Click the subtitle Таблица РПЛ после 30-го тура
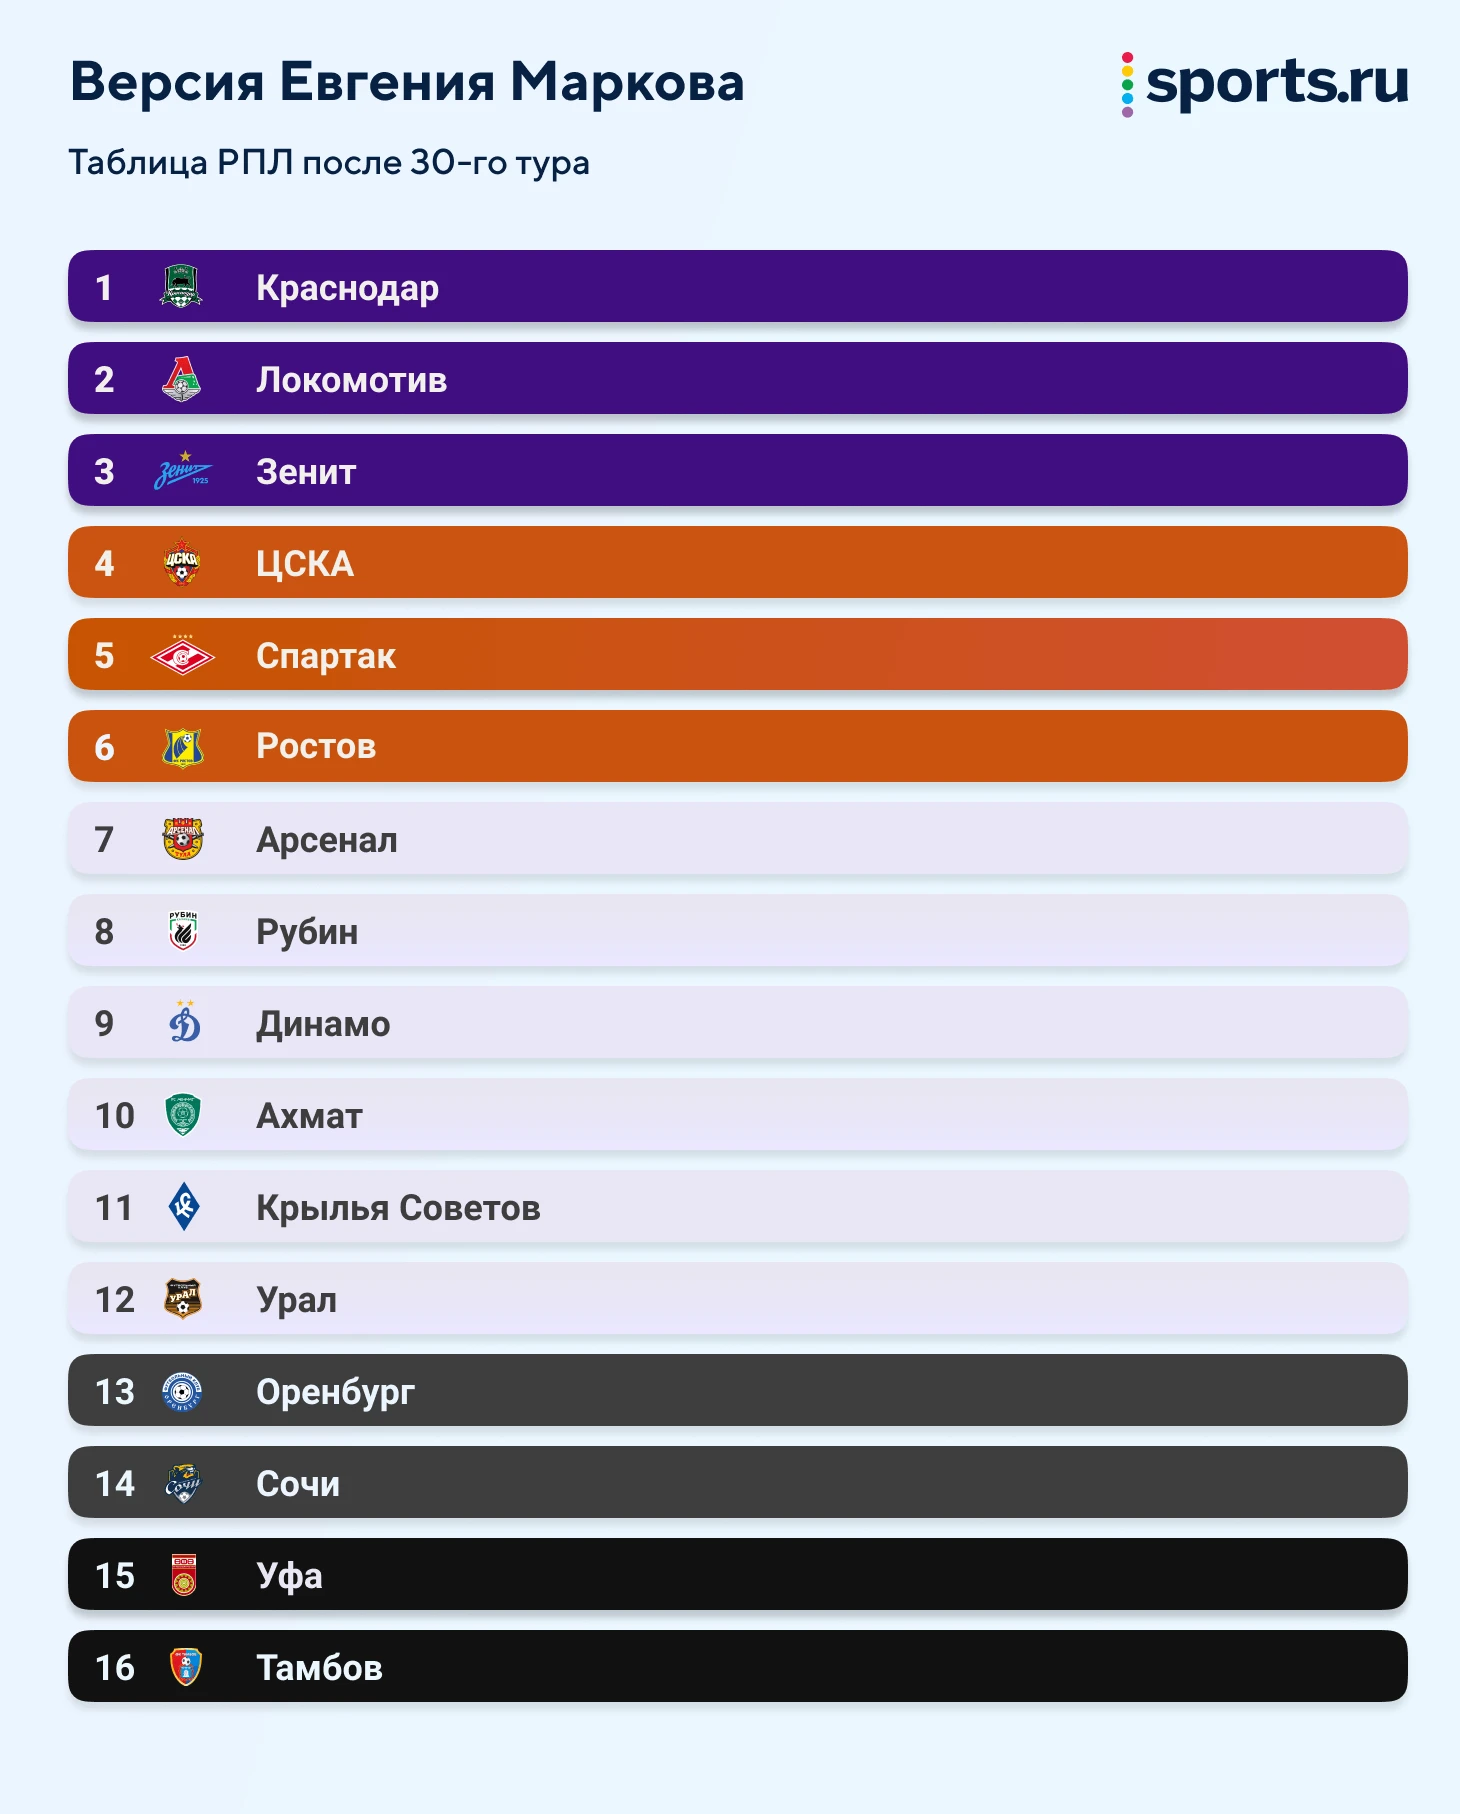The height and width of the screenshot is (1814, 1460). pos(329,162)
